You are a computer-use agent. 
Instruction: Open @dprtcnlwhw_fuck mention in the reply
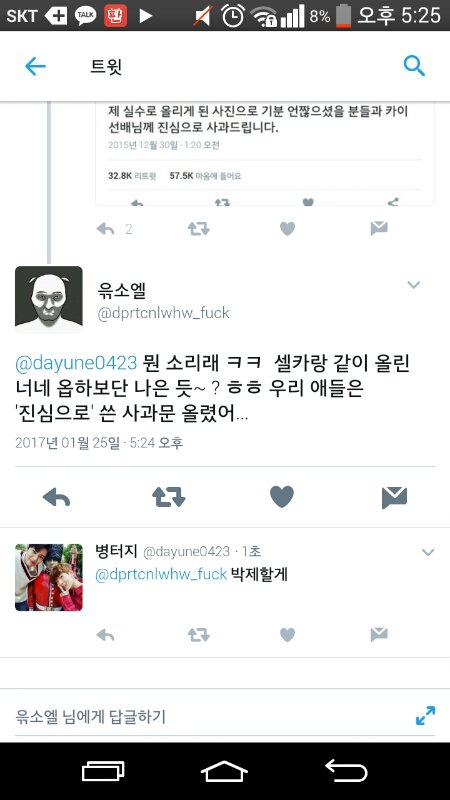161,574
